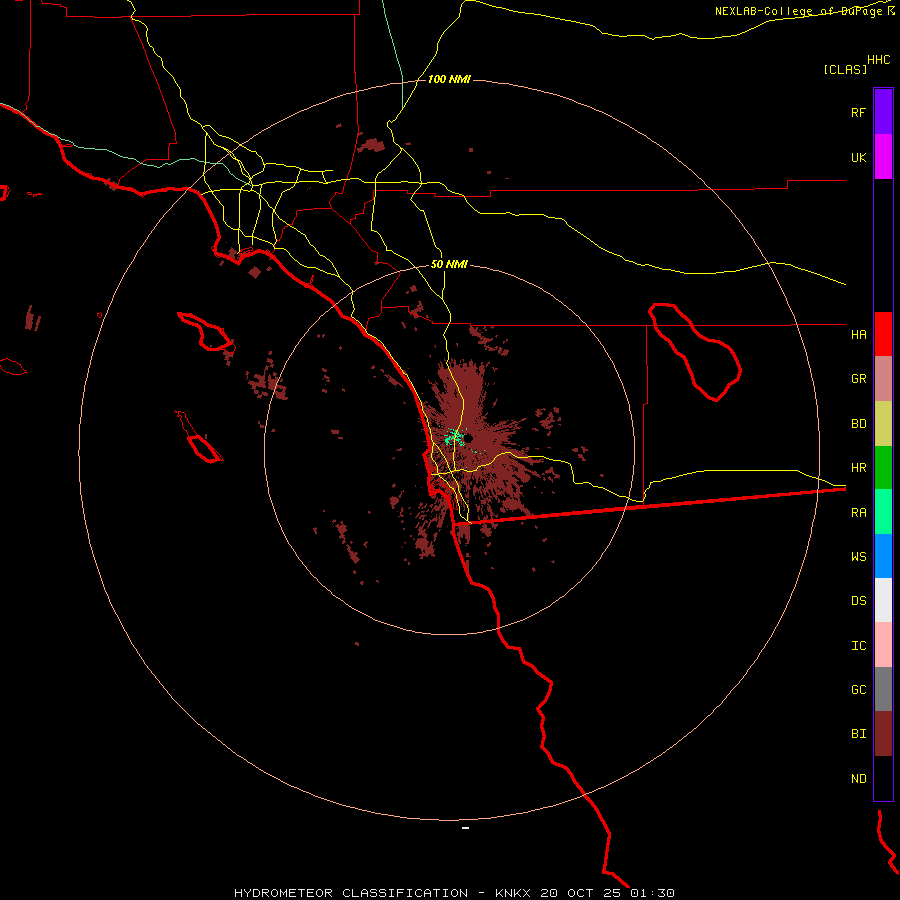Click the WS legend label
The height and width of the screenshot is (900, 900).
click(x=858, y=556)
